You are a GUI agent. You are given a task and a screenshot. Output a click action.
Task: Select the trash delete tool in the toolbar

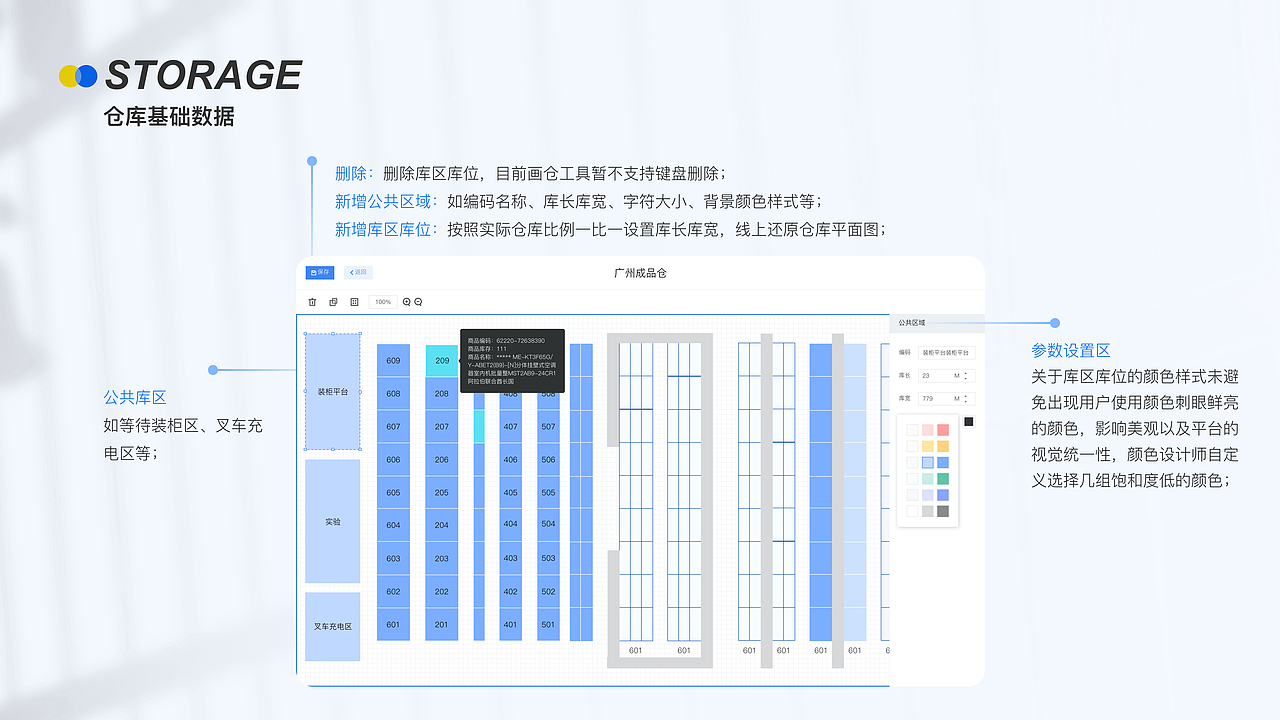pos(312,302)
